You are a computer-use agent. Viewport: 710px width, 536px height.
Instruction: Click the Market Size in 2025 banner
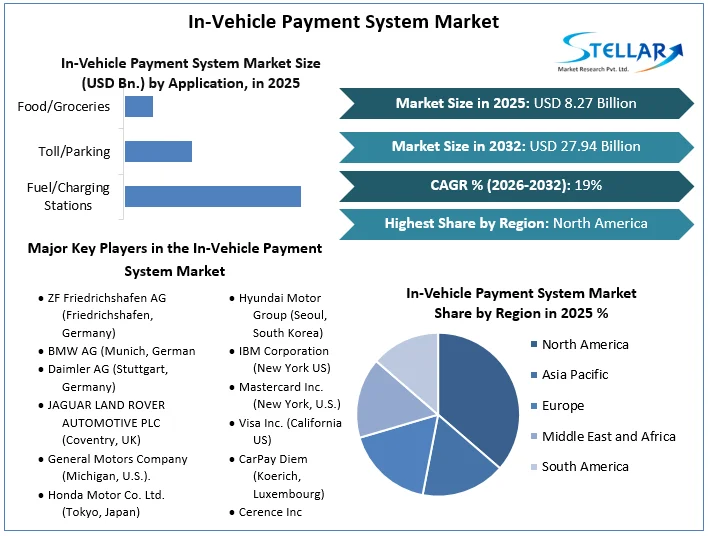[516, 103]
